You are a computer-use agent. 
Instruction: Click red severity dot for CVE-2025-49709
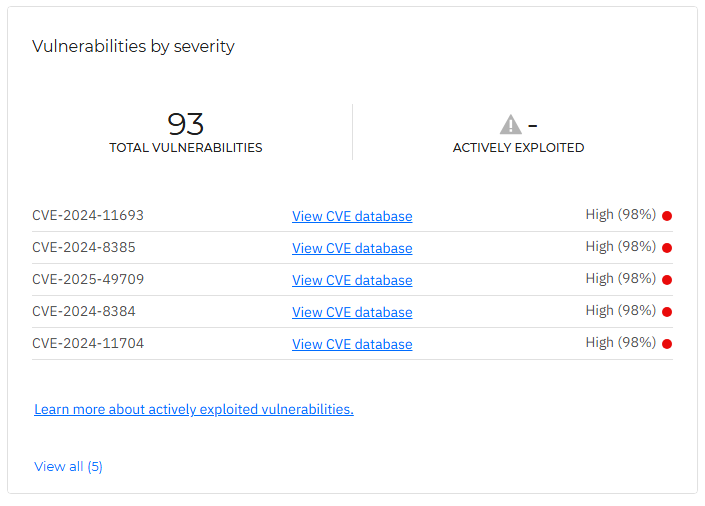pos(667,280)
